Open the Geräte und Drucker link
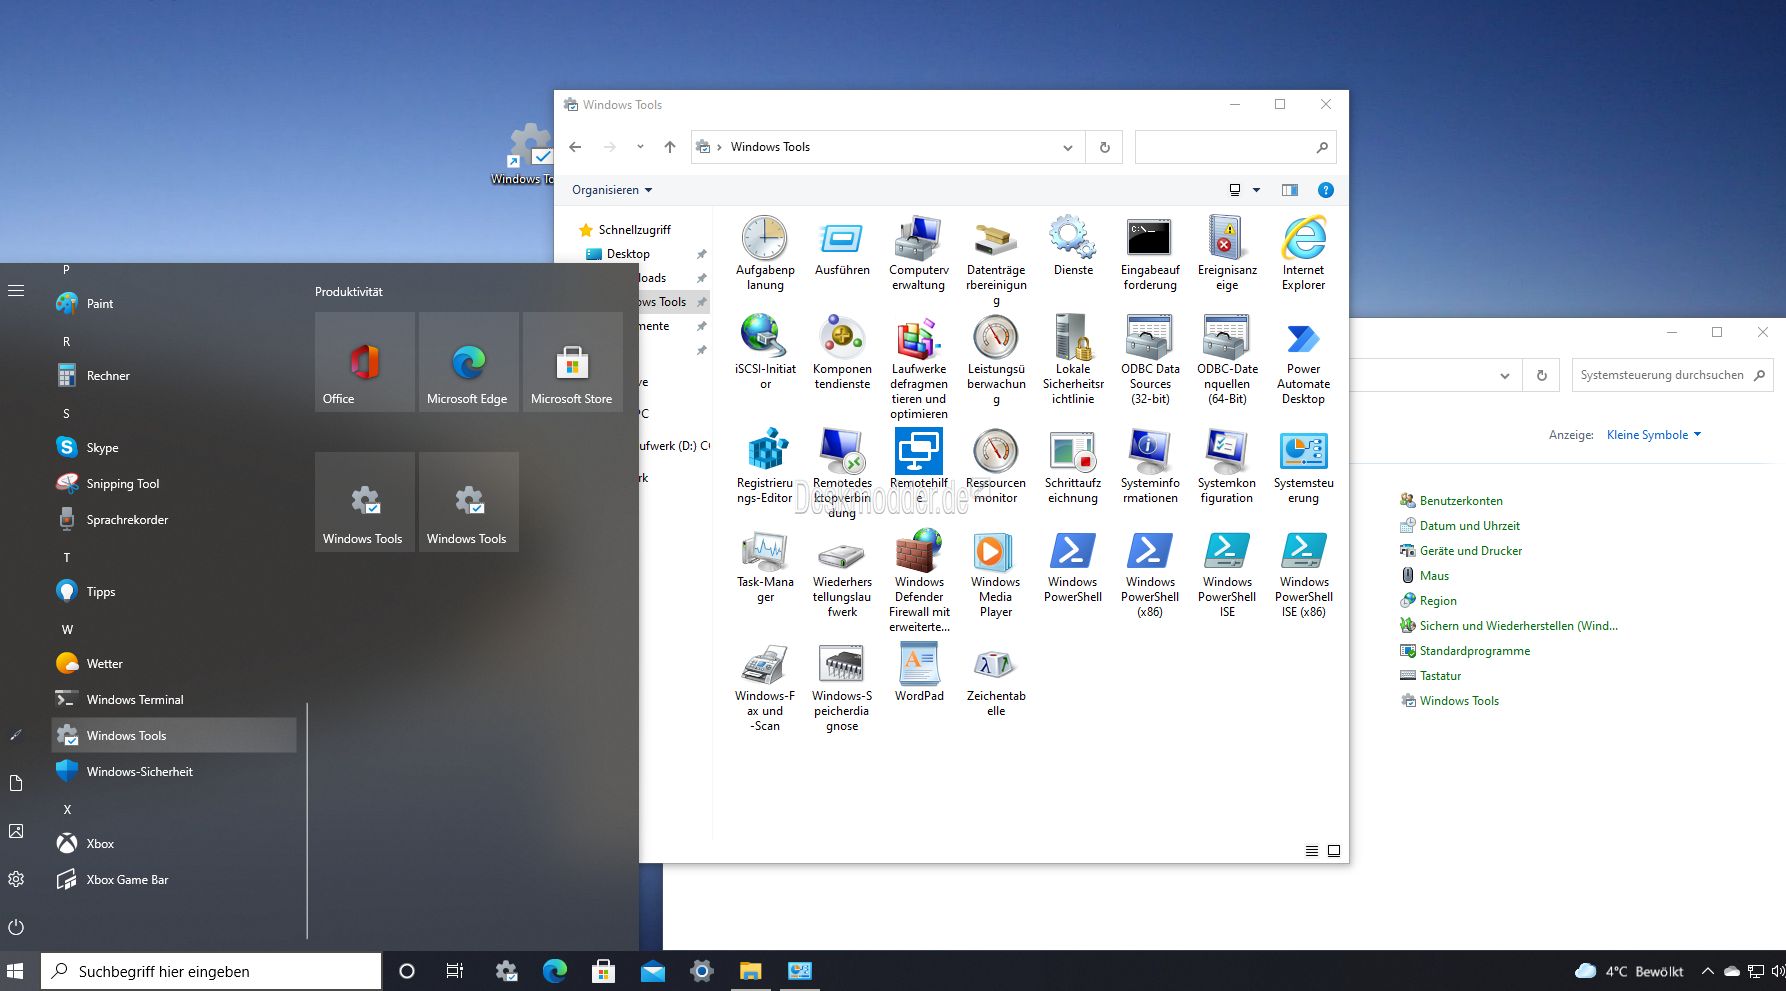The height and width of the screenshot is (991, 1786). click(x=1470, y=551)
